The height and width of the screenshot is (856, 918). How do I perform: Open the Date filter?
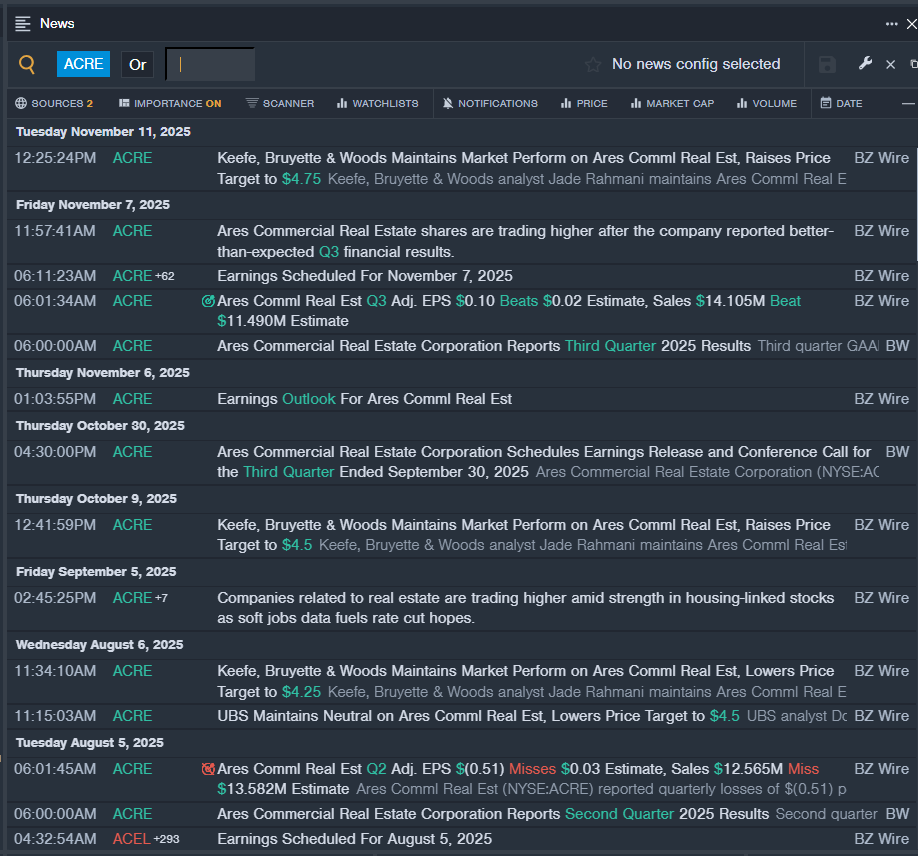(x=841, y=103)
